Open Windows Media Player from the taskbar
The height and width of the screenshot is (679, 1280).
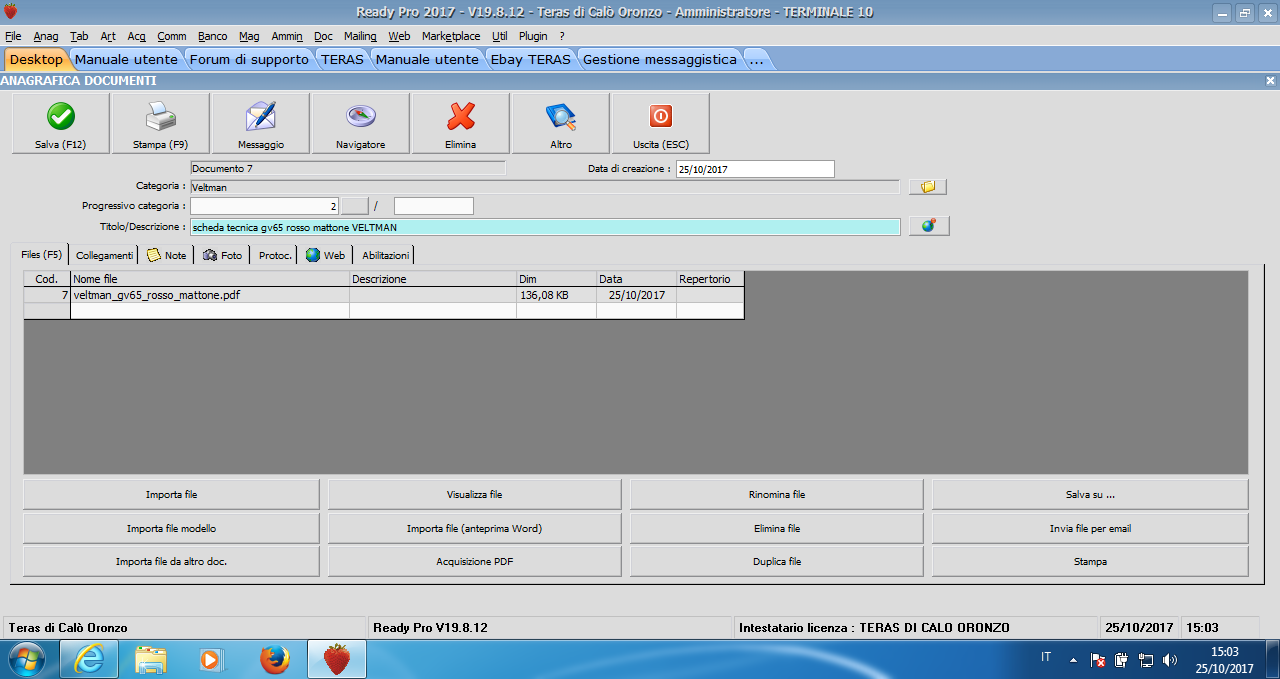coord(211,659)
